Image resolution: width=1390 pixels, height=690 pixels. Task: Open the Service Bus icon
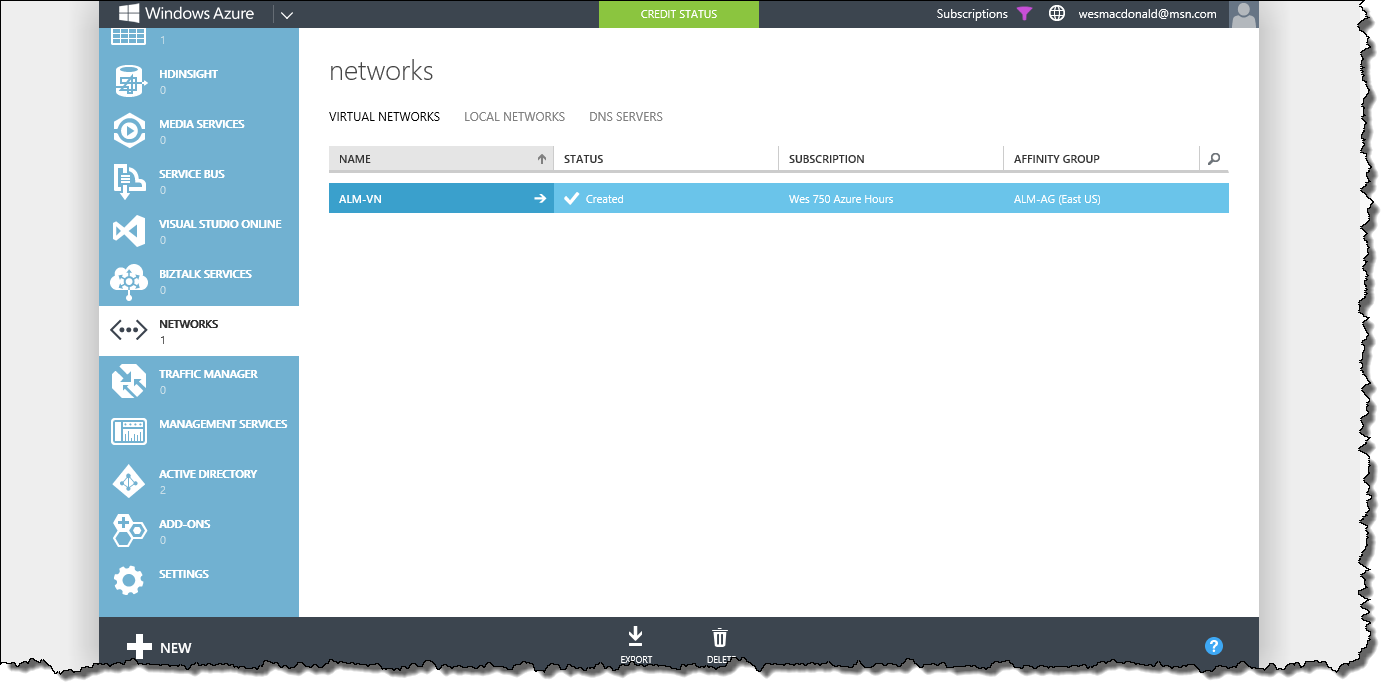pyautogui.click(x=129, y=182)
